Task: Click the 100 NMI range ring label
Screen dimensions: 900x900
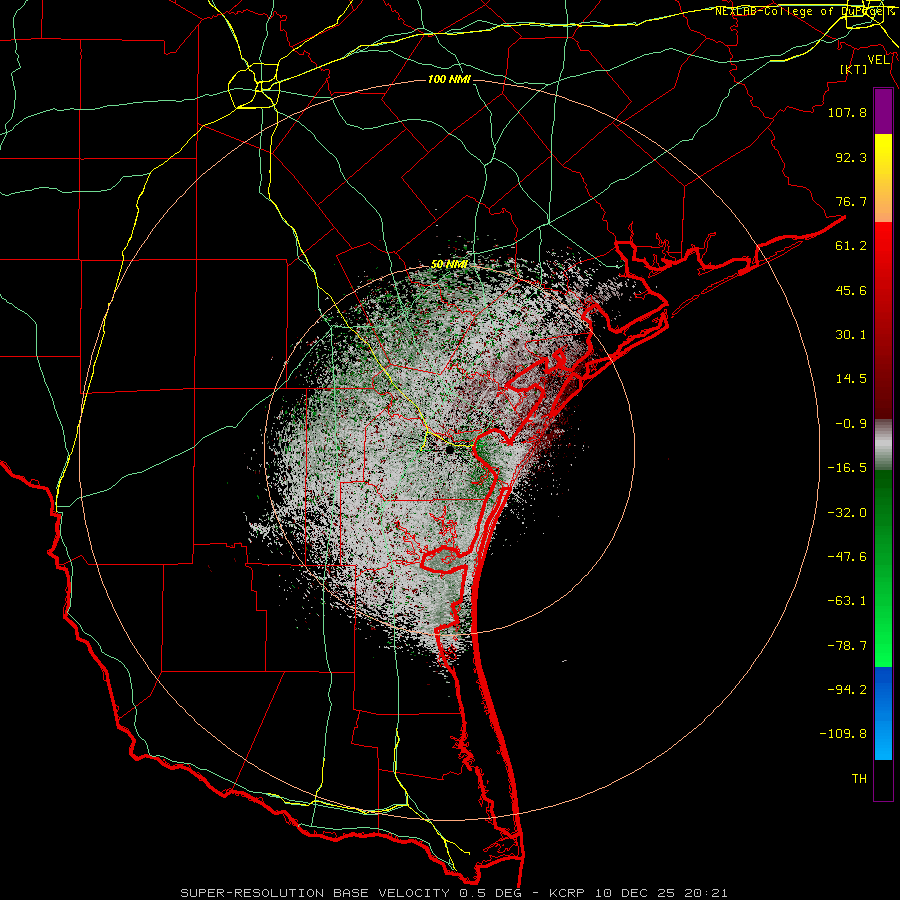Action: click(x=449, y=79)
